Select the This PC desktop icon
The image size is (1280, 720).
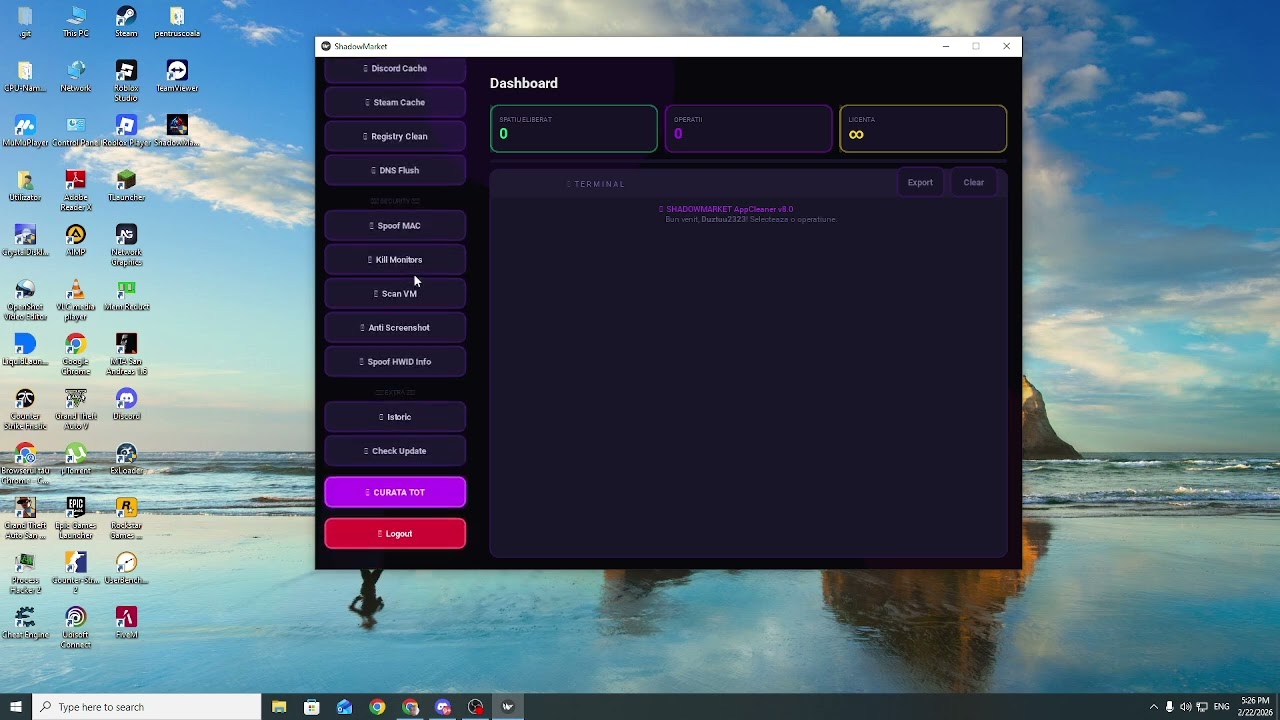[76, 21]
